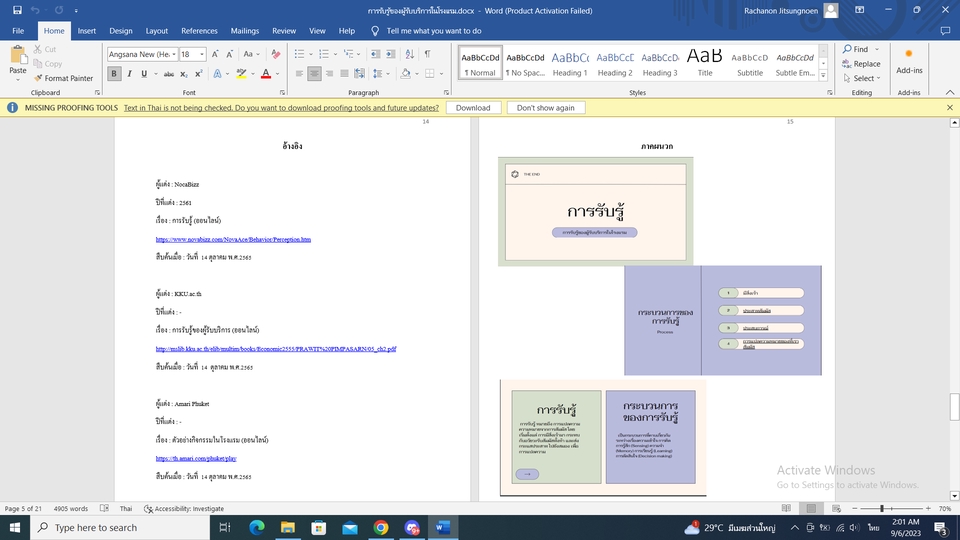This screenshot has width=960, height=540.
Task: Click the Justify alignment icon
Action: coord(344,74)
